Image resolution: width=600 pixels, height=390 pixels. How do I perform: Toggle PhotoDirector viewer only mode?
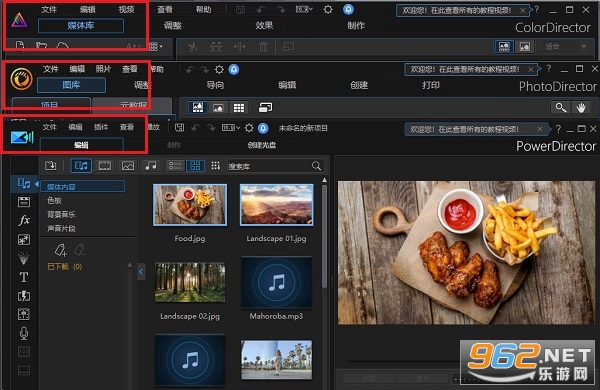pyautogui.click(x=218, y=108)
